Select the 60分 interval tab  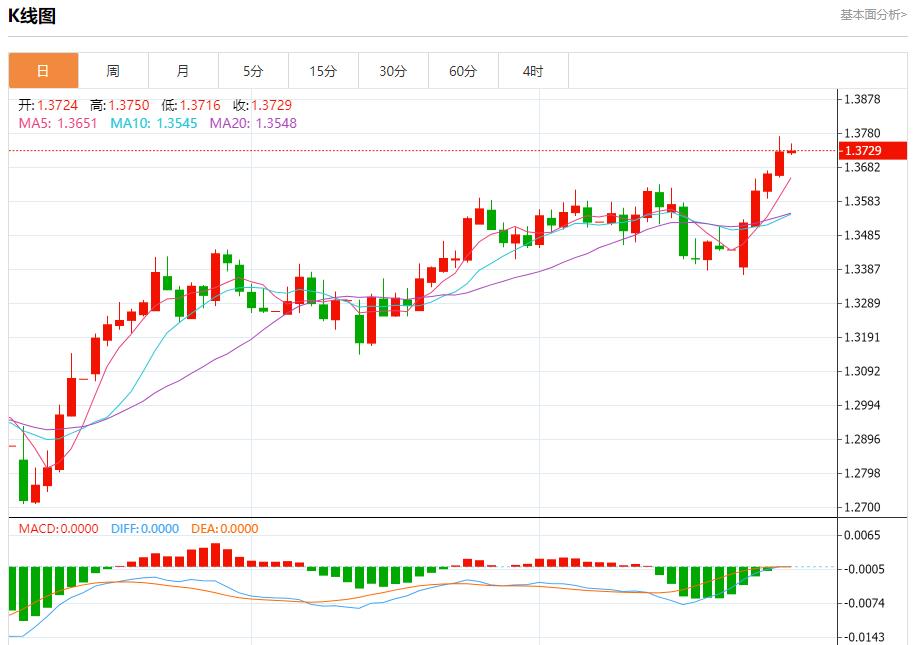coord(463,71)
